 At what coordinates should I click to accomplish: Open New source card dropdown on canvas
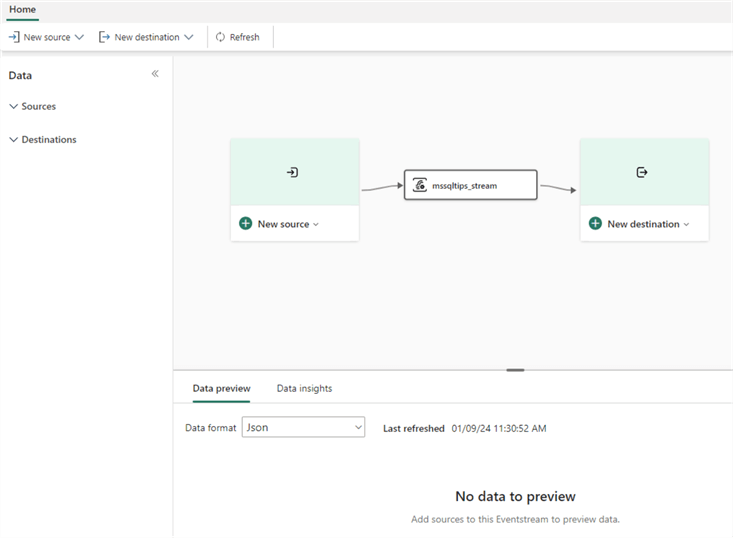point(316,224)
